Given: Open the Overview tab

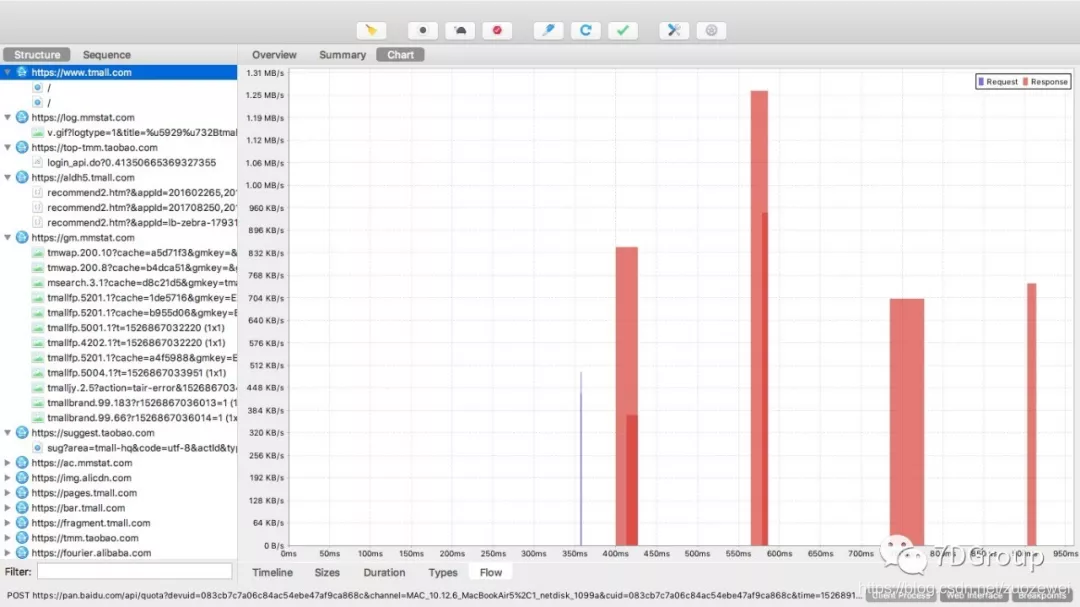Looking at the screenshot, I should point(274,54).
